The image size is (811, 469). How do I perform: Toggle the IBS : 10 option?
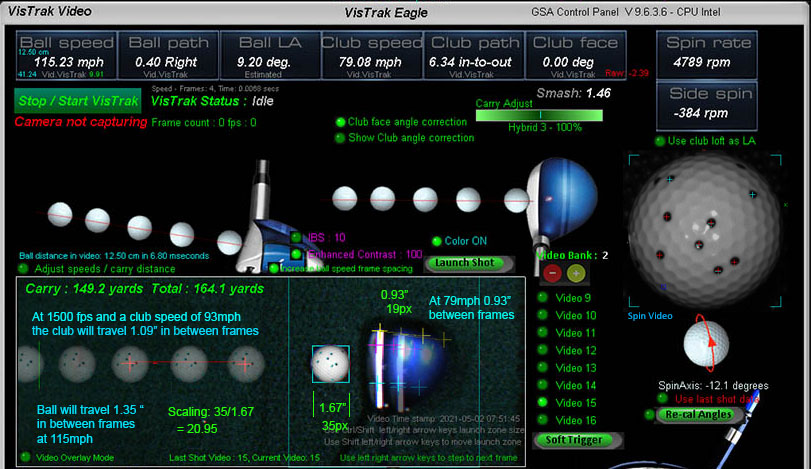point(296,237)
